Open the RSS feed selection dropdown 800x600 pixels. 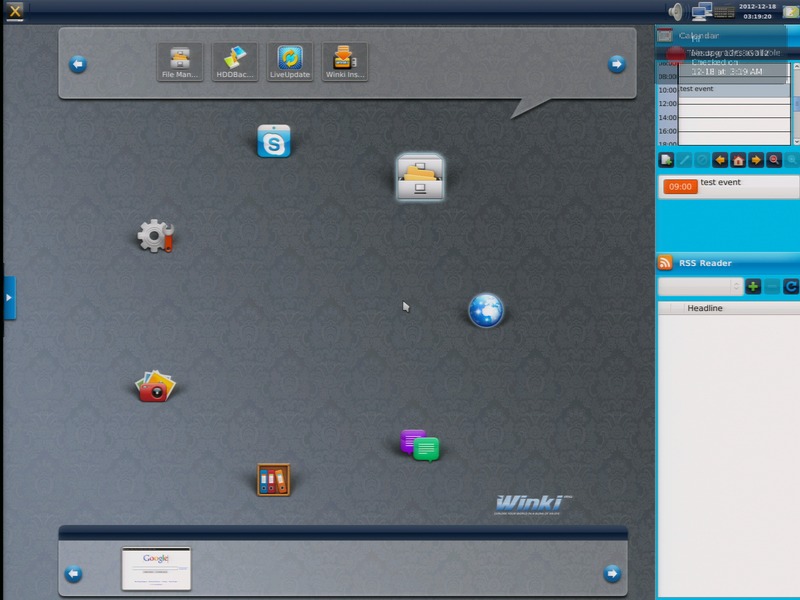click(x=700, y=287)
